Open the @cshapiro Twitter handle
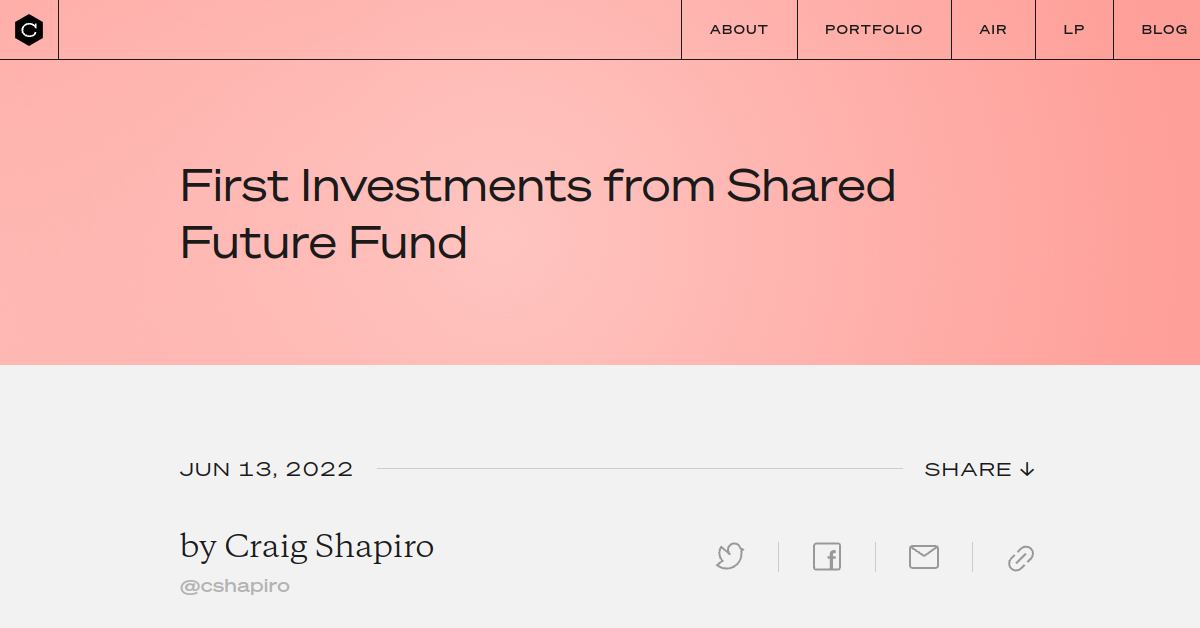 pos(235,585)
